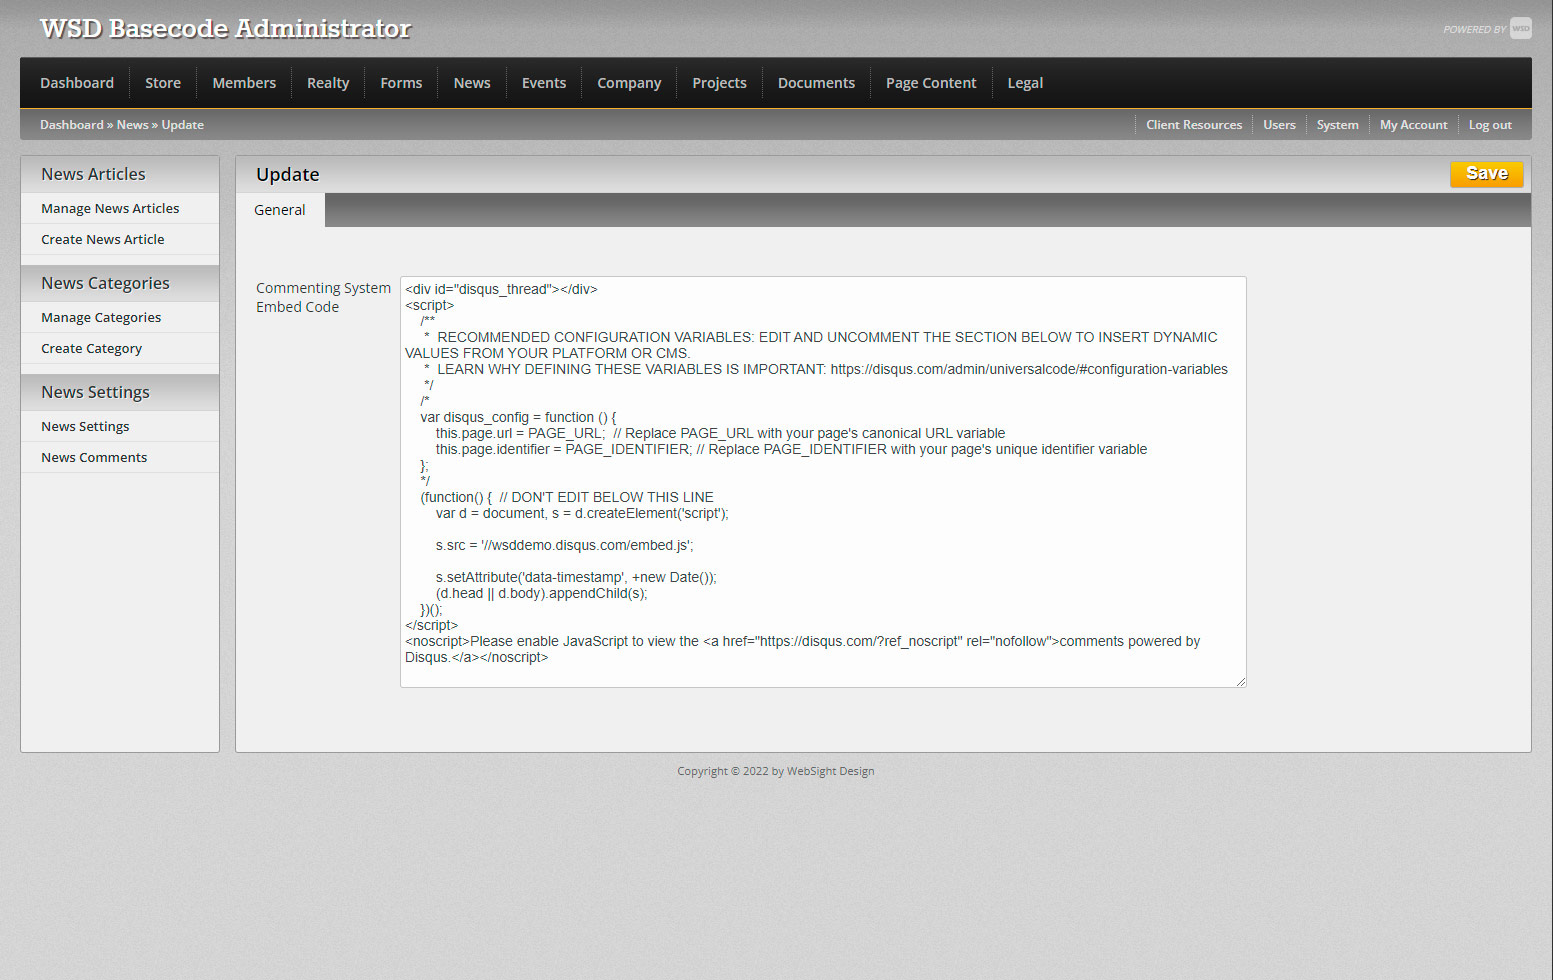
Task: Log out of the administrator
Action: [x=1490, y=125]
